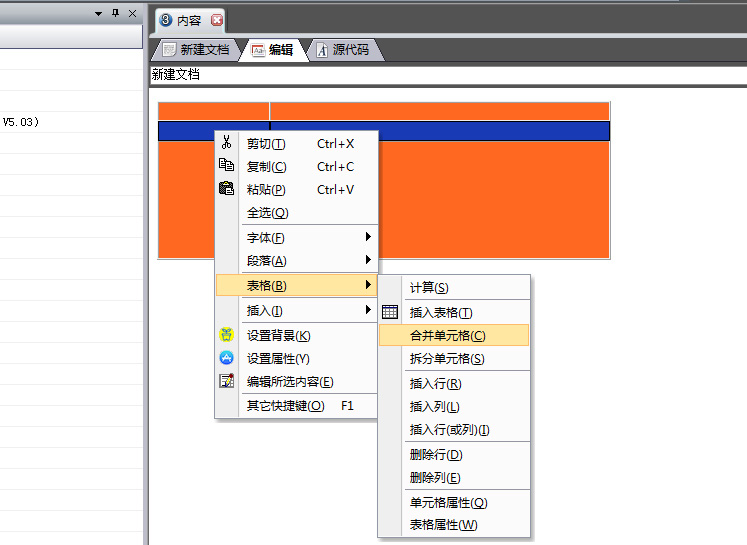The width and height of the screenshot is (747, 545).
Task: Click the scissors Cut icon
Action: click(227, 143)
